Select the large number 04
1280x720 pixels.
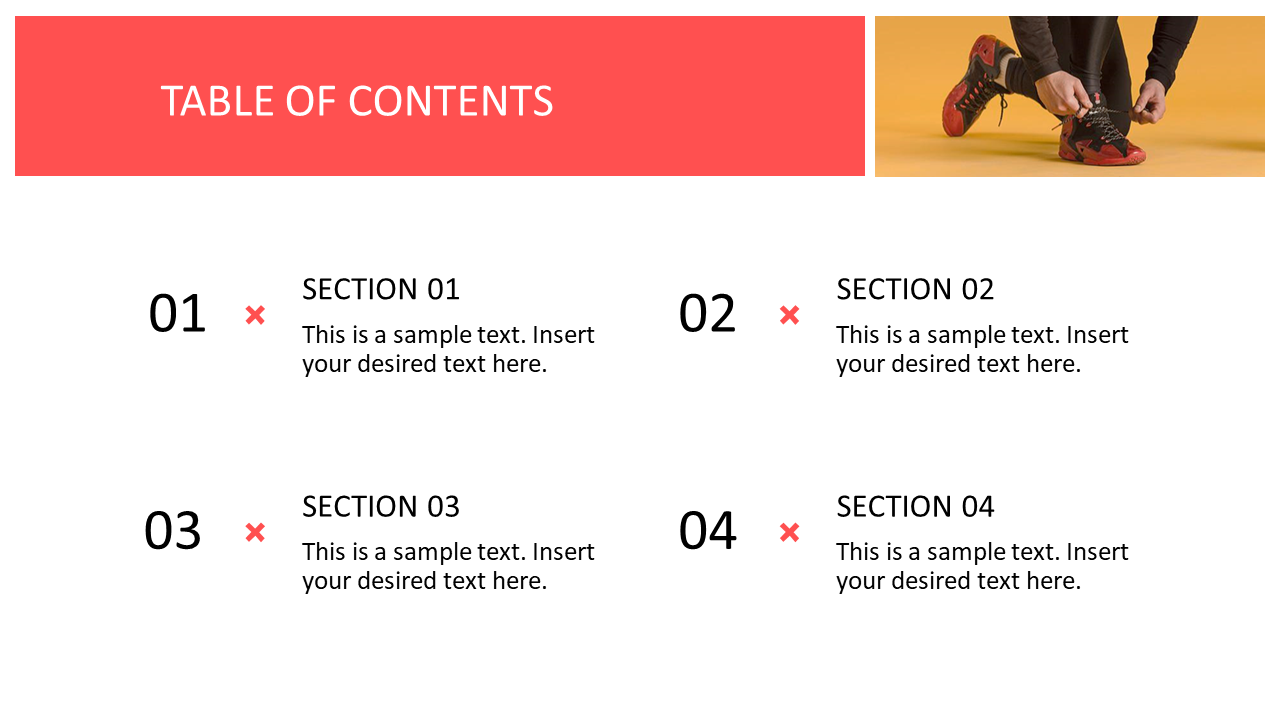coord(707,531)
